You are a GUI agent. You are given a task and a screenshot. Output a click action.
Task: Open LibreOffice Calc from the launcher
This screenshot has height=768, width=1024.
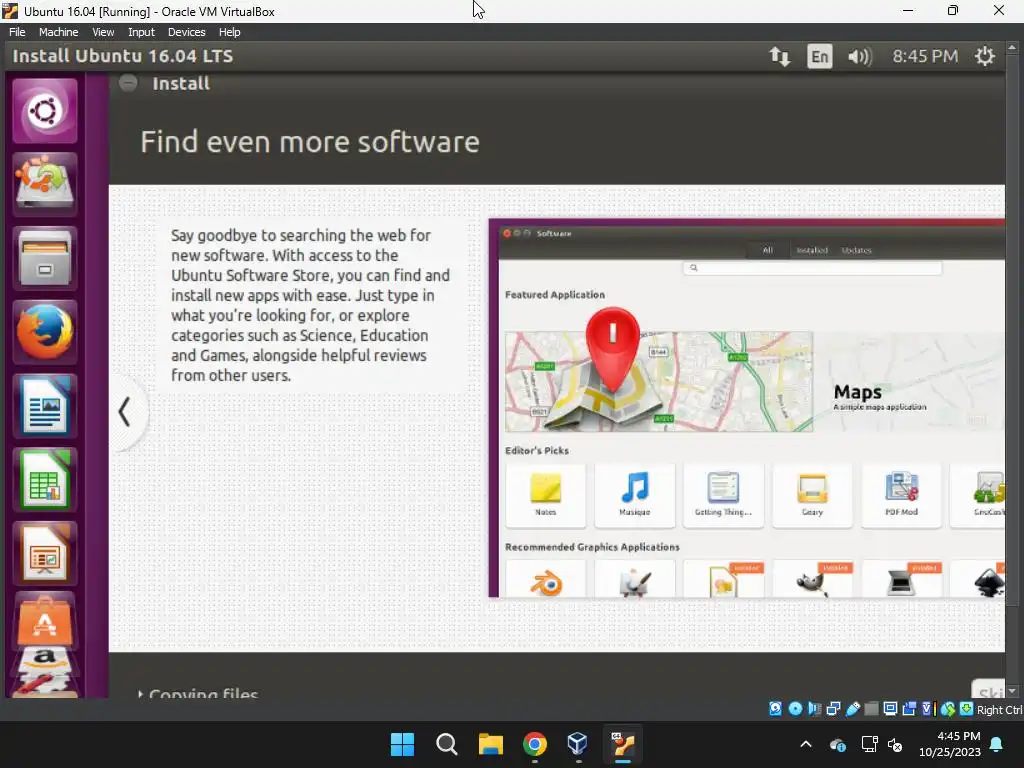44,479
